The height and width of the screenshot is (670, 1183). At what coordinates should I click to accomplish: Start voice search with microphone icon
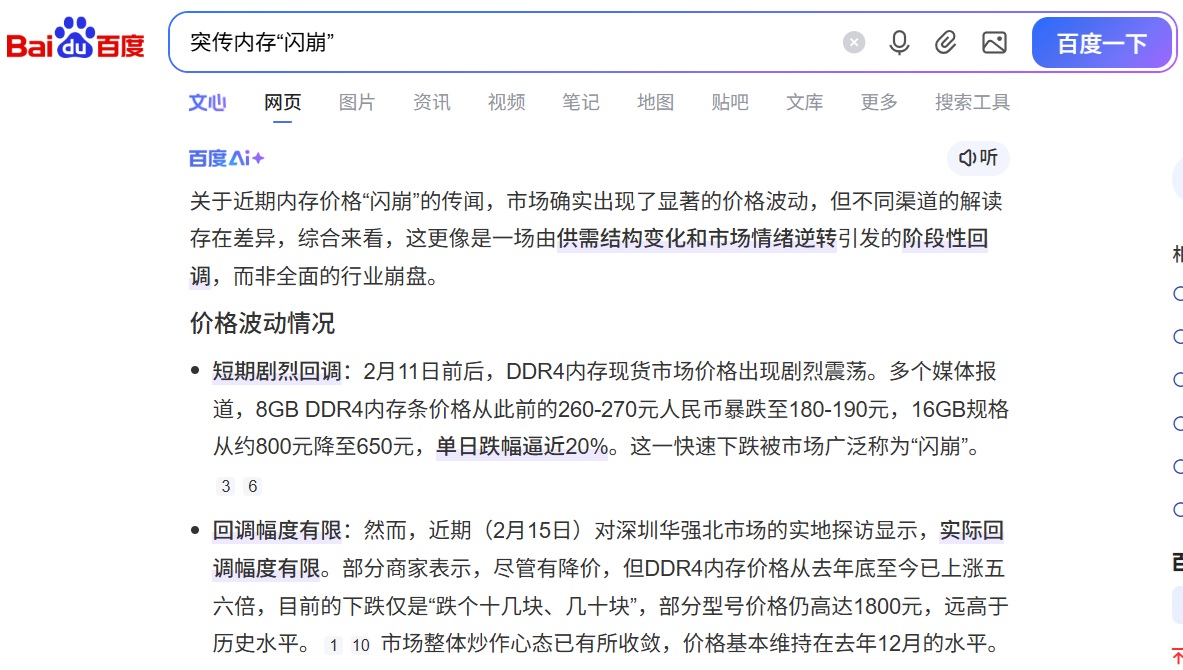899,42
